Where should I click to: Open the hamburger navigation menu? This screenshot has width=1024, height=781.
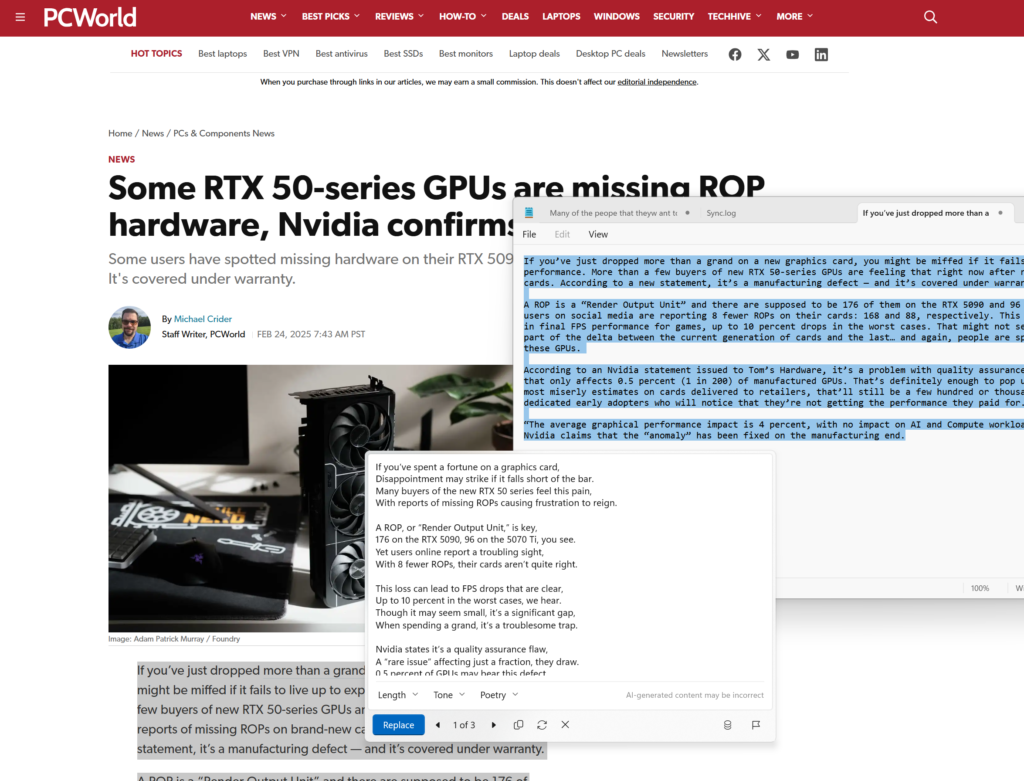20,16
